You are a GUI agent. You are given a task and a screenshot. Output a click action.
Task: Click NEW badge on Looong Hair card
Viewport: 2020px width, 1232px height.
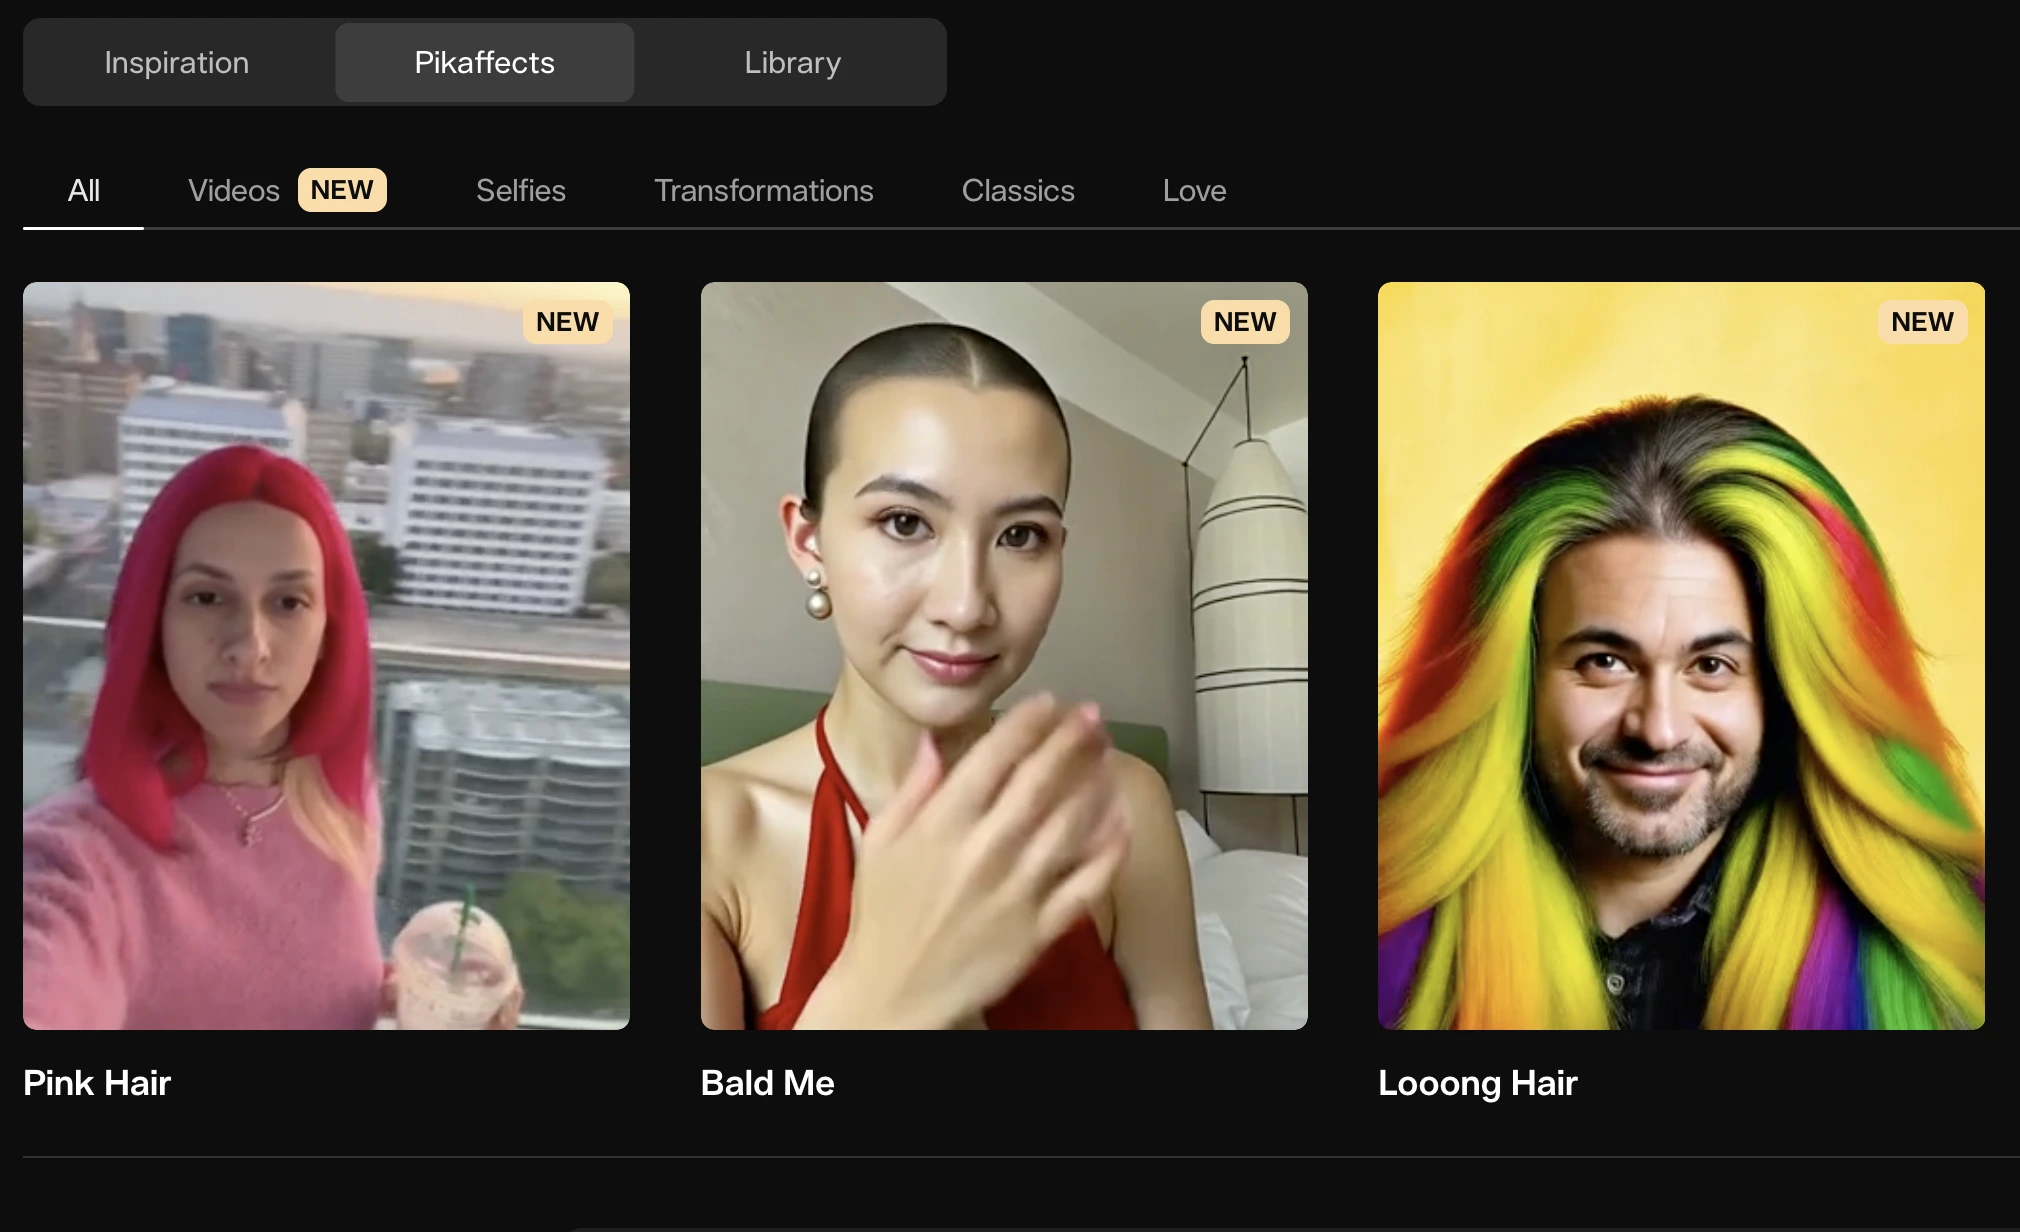pos(1921,322)
